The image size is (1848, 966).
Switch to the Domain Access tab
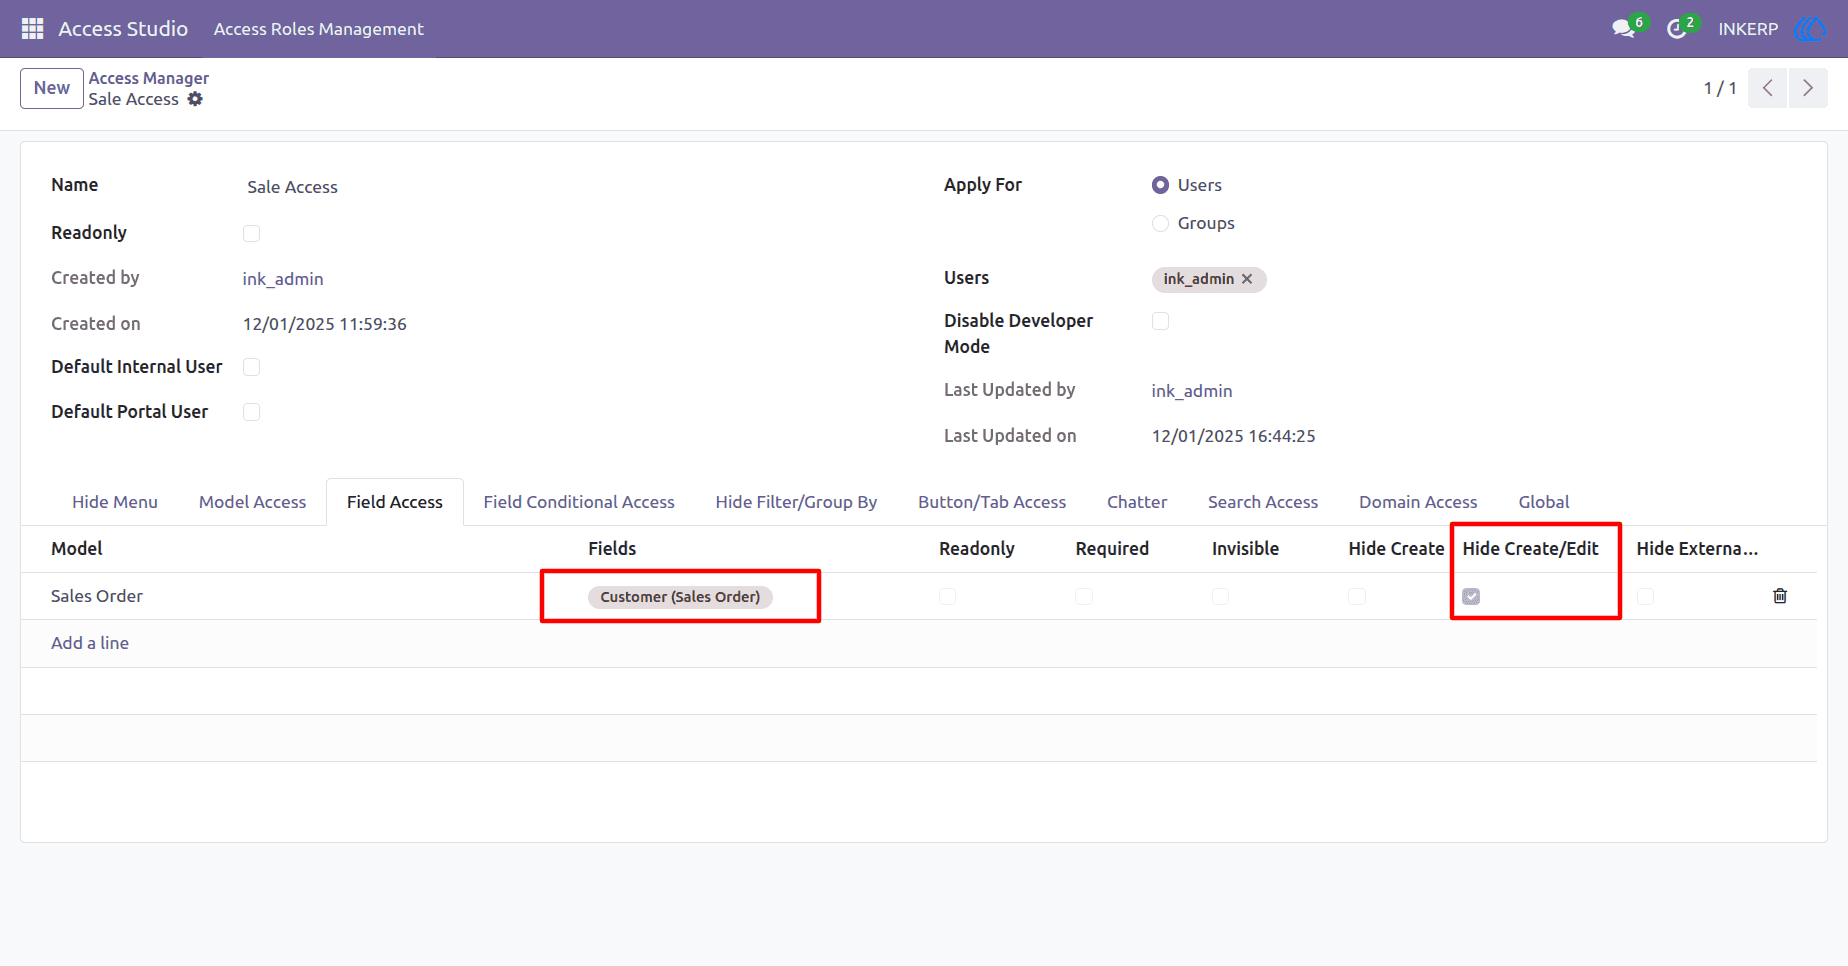(x=1417, y=502)
